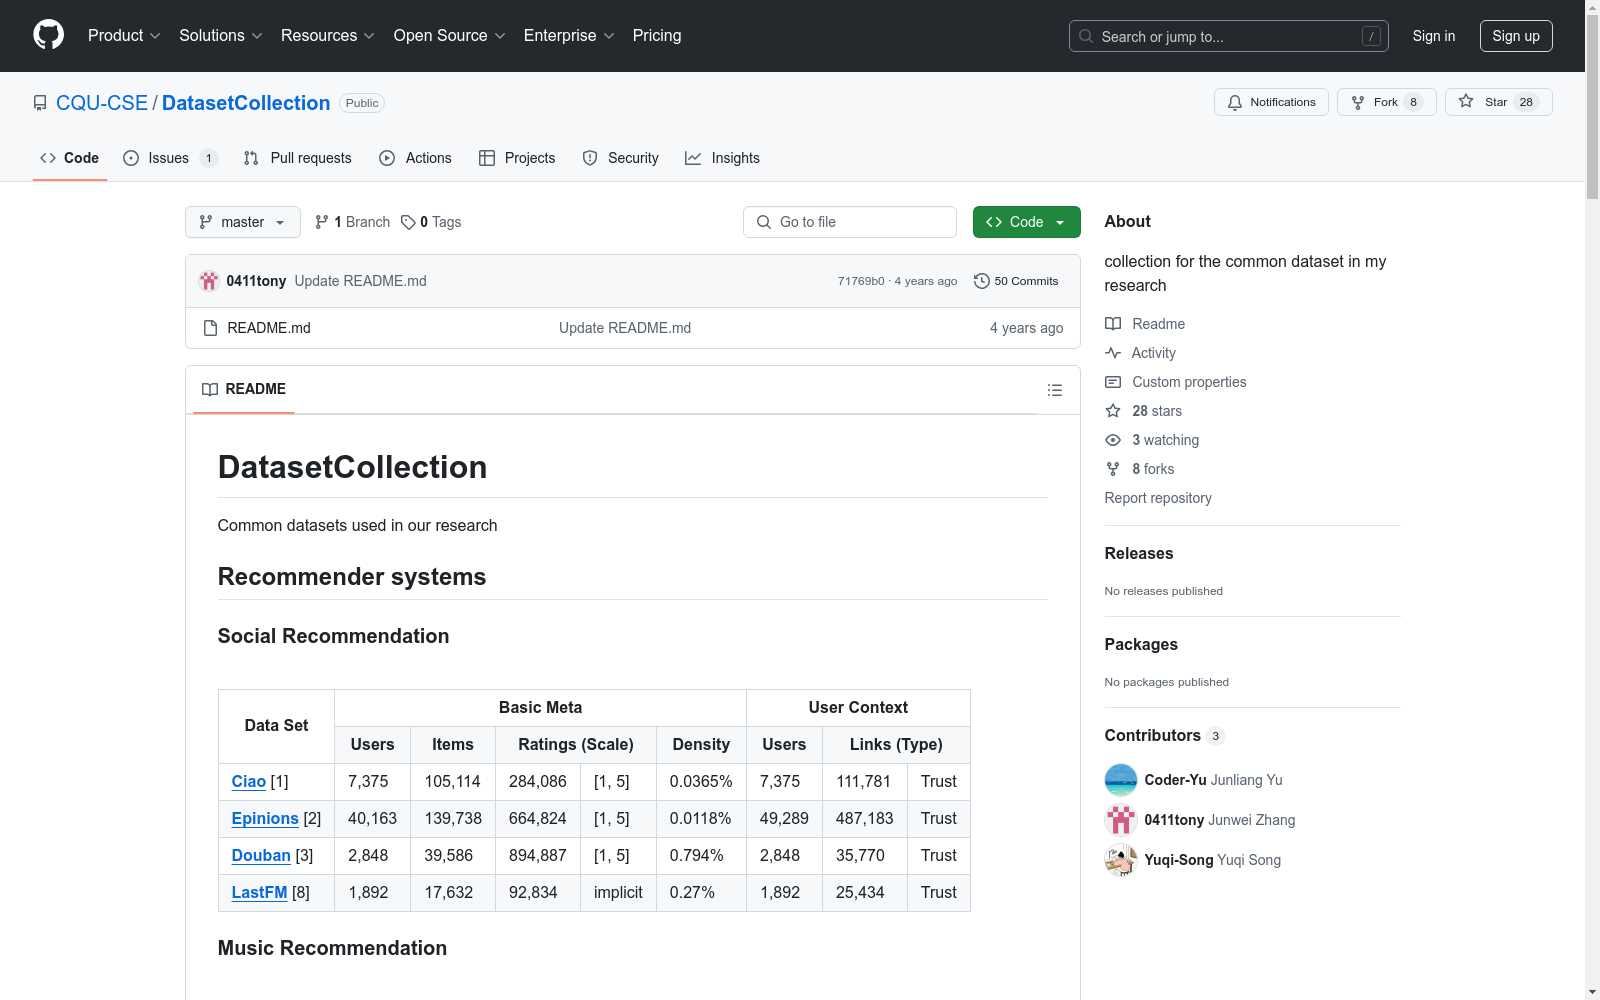Screen dimensions: 1600x1000
Task: Select the README tab header
Action: coord(244,389)
